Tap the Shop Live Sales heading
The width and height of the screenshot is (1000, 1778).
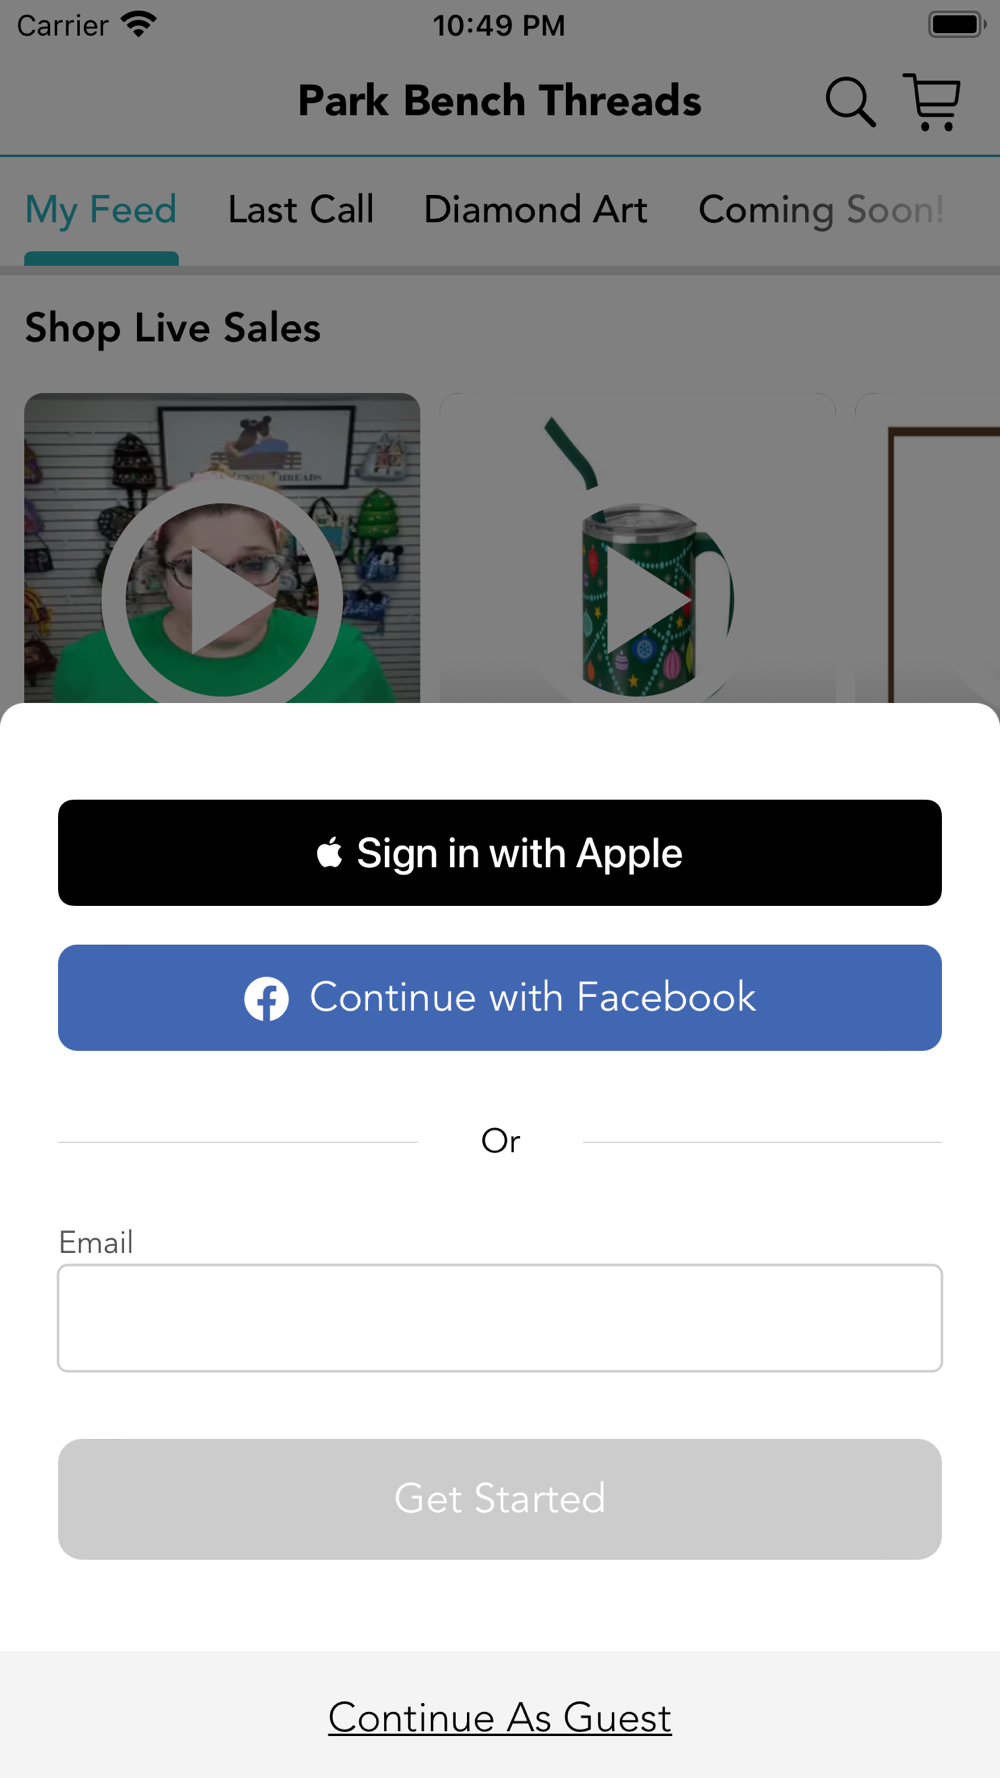coord(173,328)
